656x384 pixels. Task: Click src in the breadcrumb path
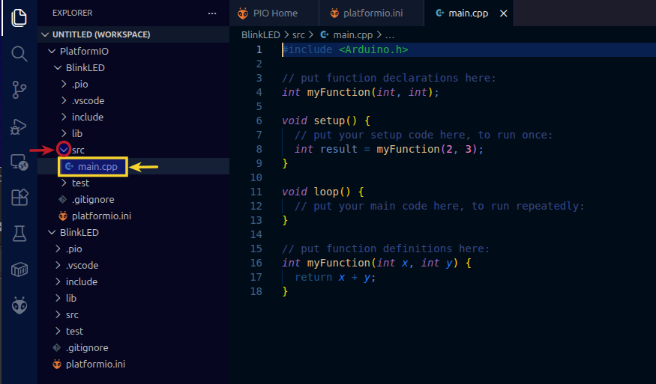[x=298, y=35]
